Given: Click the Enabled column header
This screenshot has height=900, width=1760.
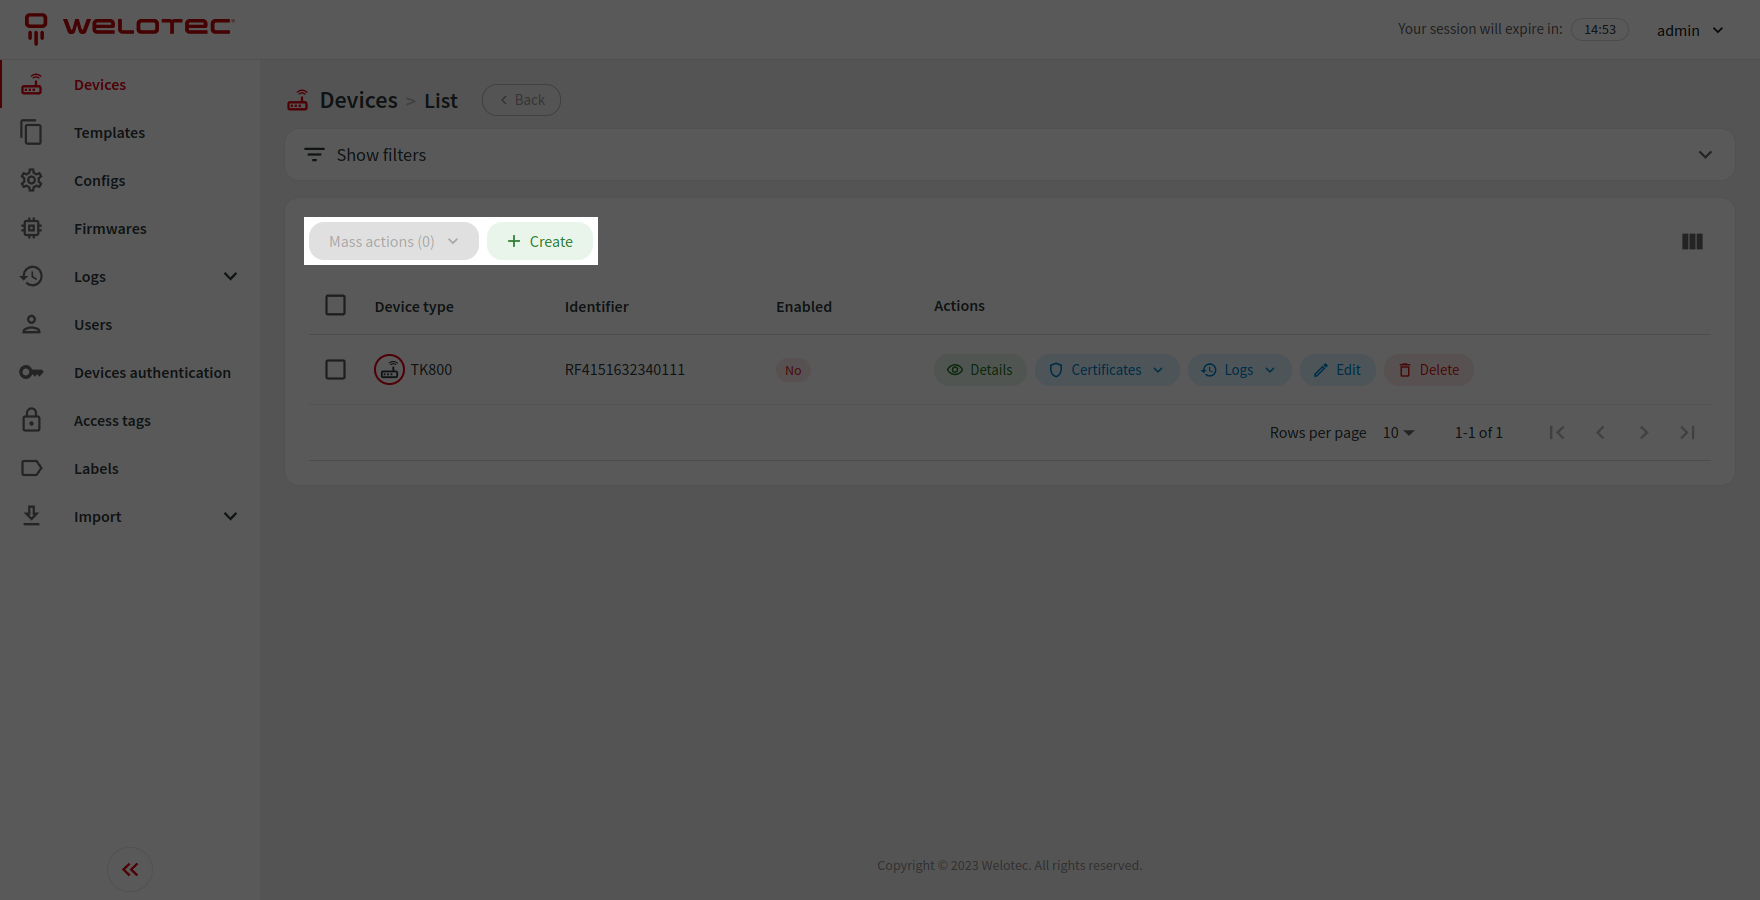Looking at the screenshot, I should pos(804,307).
